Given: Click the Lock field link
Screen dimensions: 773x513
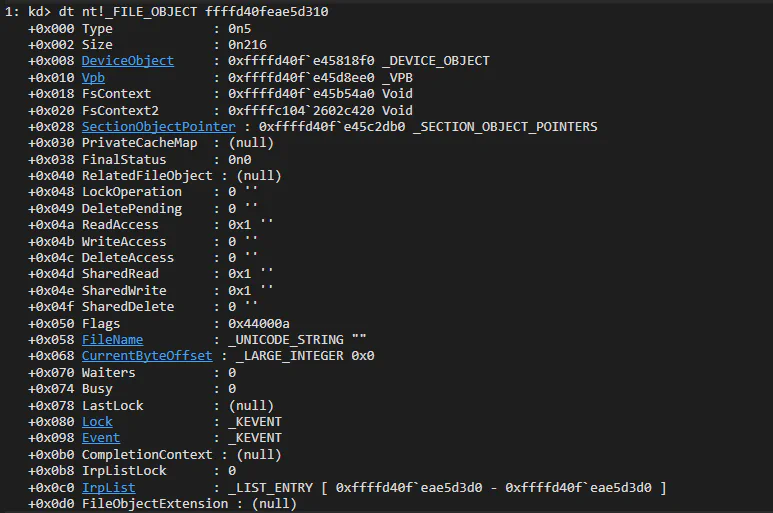Looking at the screenshot, I should [x=97, y=422].
